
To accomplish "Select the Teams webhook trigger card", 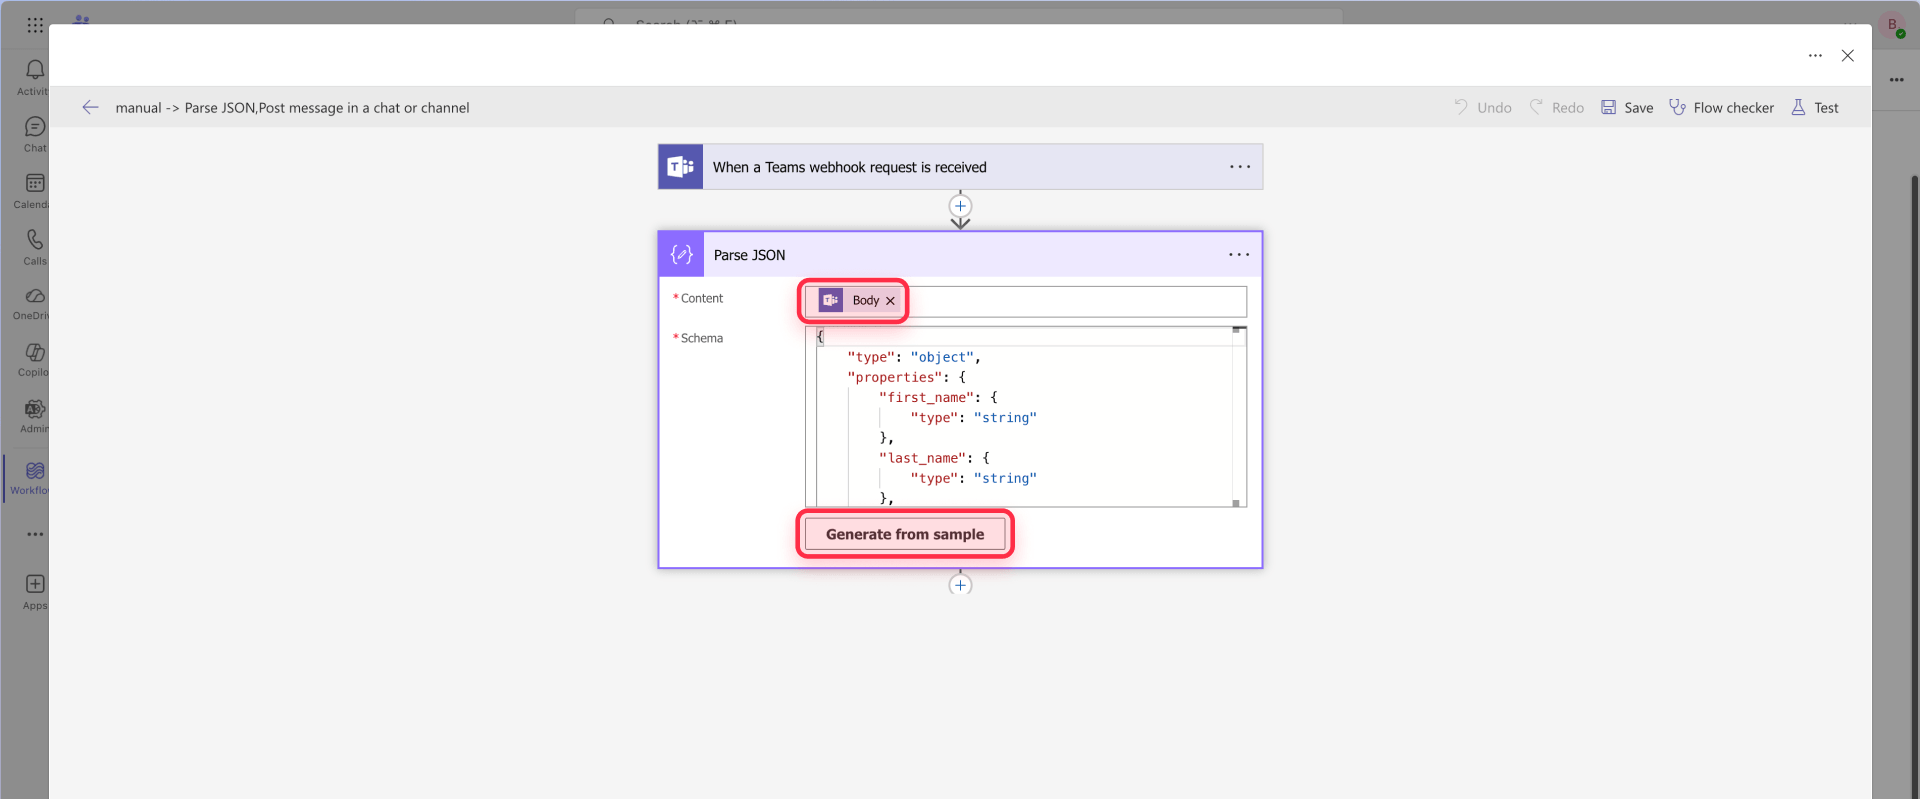I will click(960, 167).
